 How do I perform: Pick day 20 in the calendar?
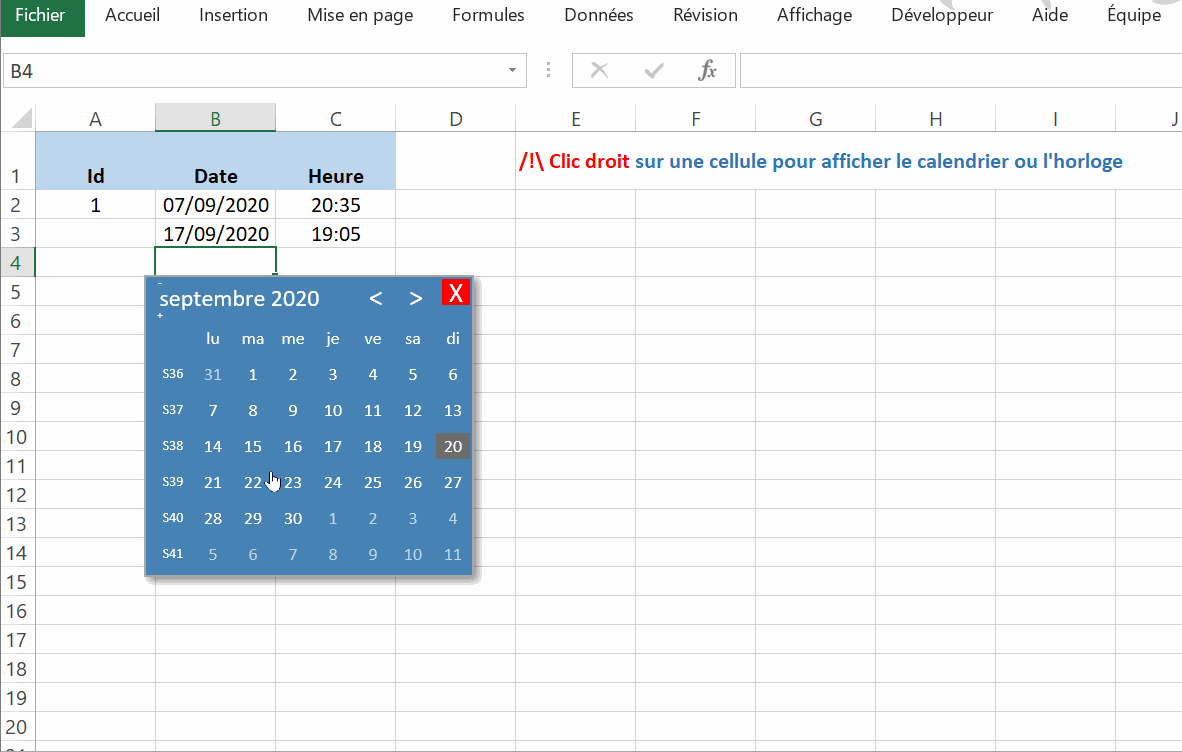pos(452,446)
